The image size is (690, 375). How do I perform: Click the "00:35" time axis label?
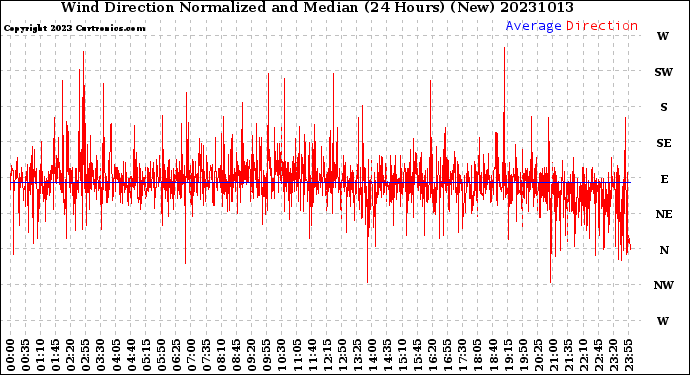[x=26, y=355]
